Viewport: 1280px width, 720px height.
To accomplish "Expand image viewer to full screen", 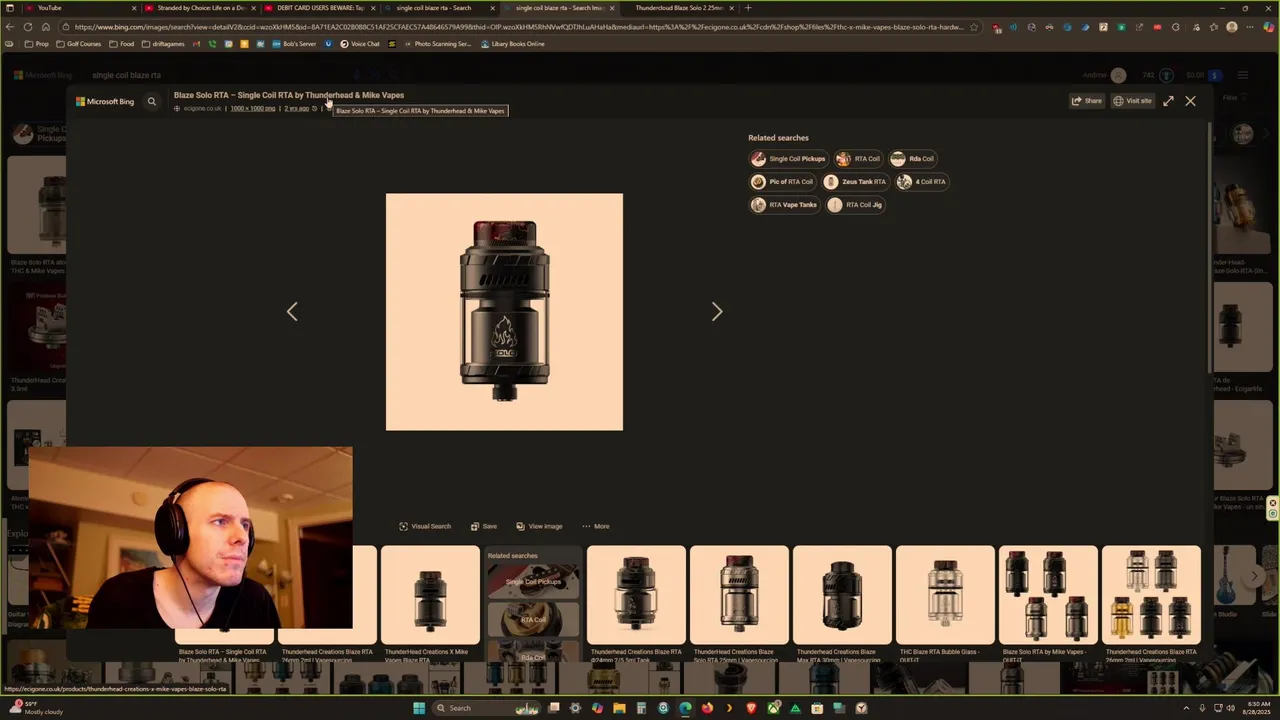I will click(x=1168, y=101).
